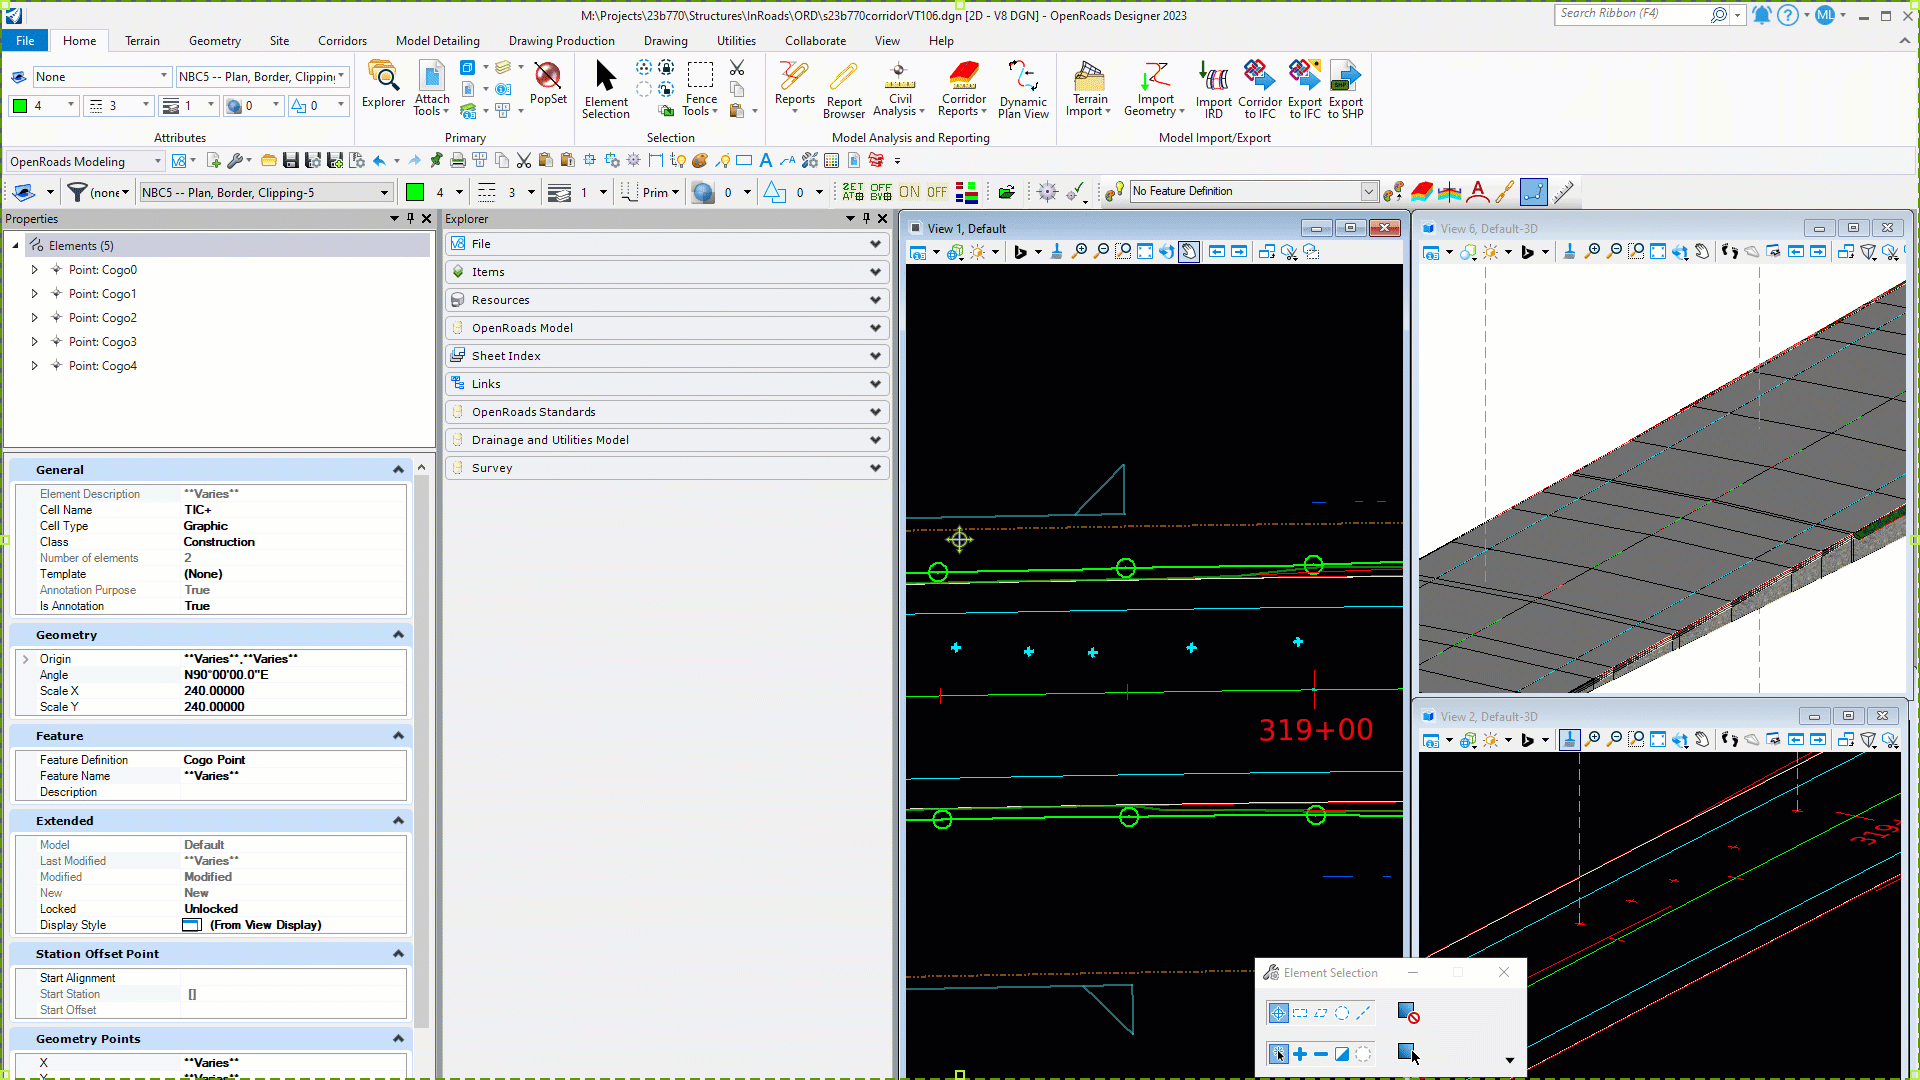This screenshot has height=1080, width=1920.
Task: Click the Corridor Reports button
Action: pyautogui.click(x=963, y=88)
